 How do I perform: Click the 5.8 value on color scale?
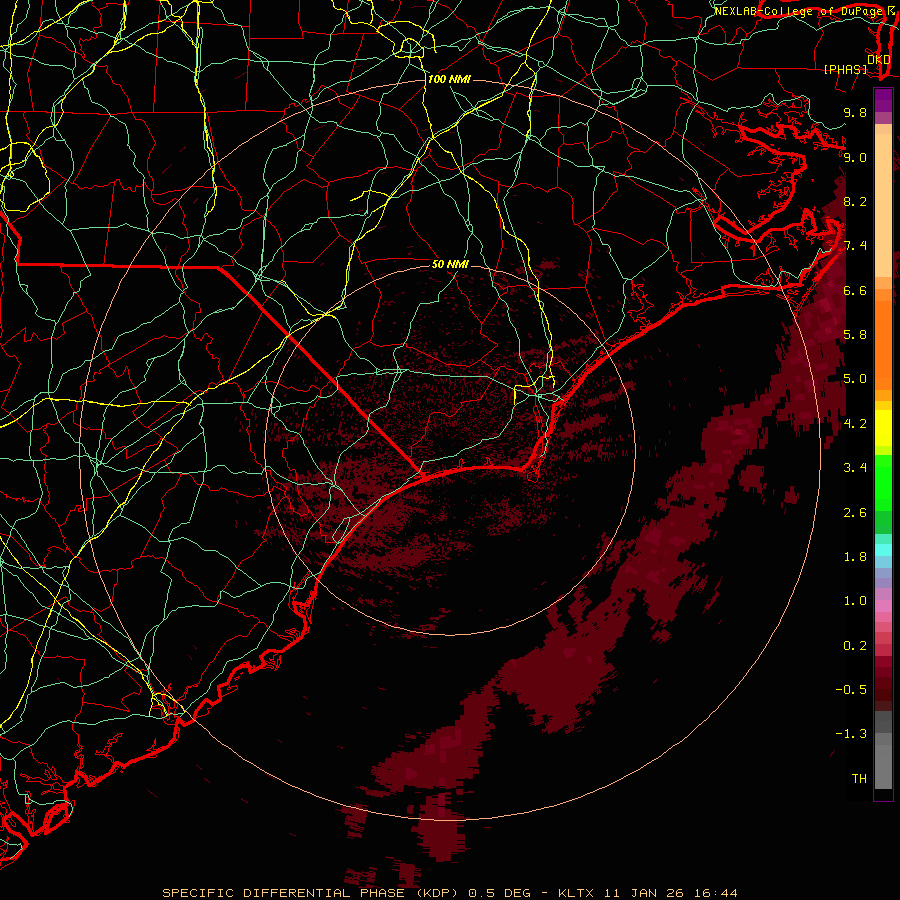tap(855, 335)
